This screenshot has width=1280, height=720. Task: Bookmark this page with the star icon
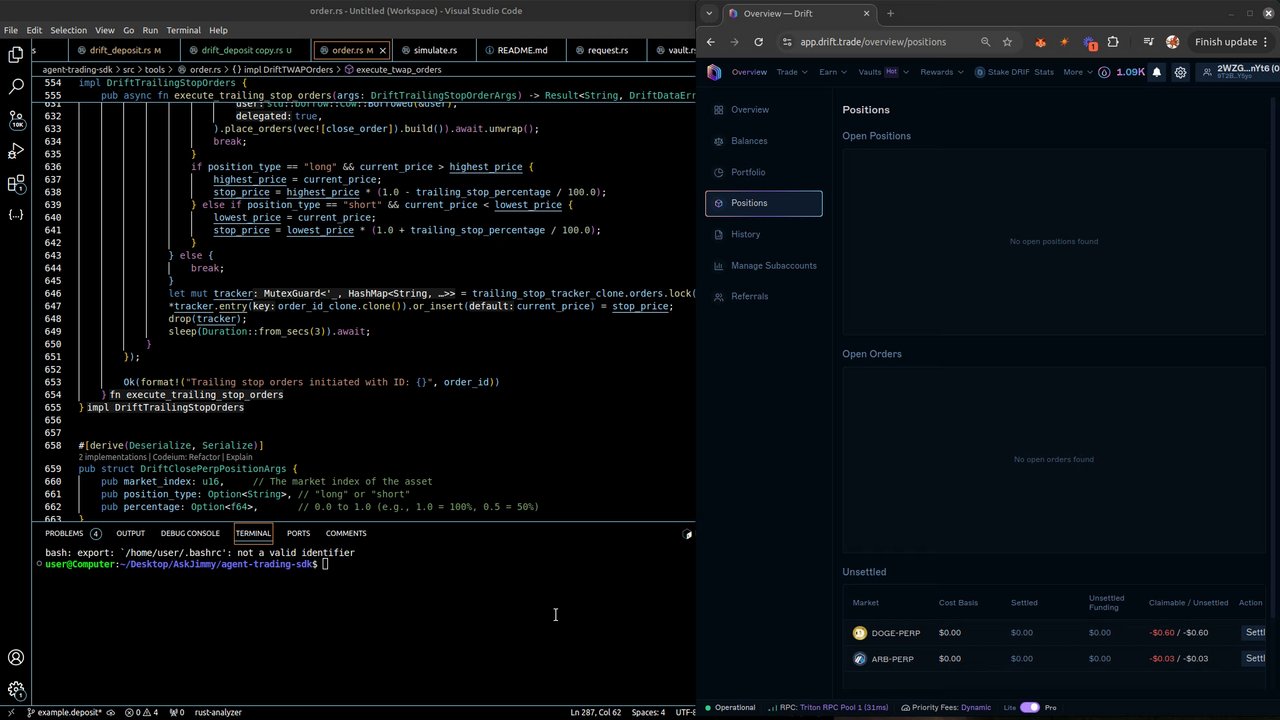[x=1007, y=42]
